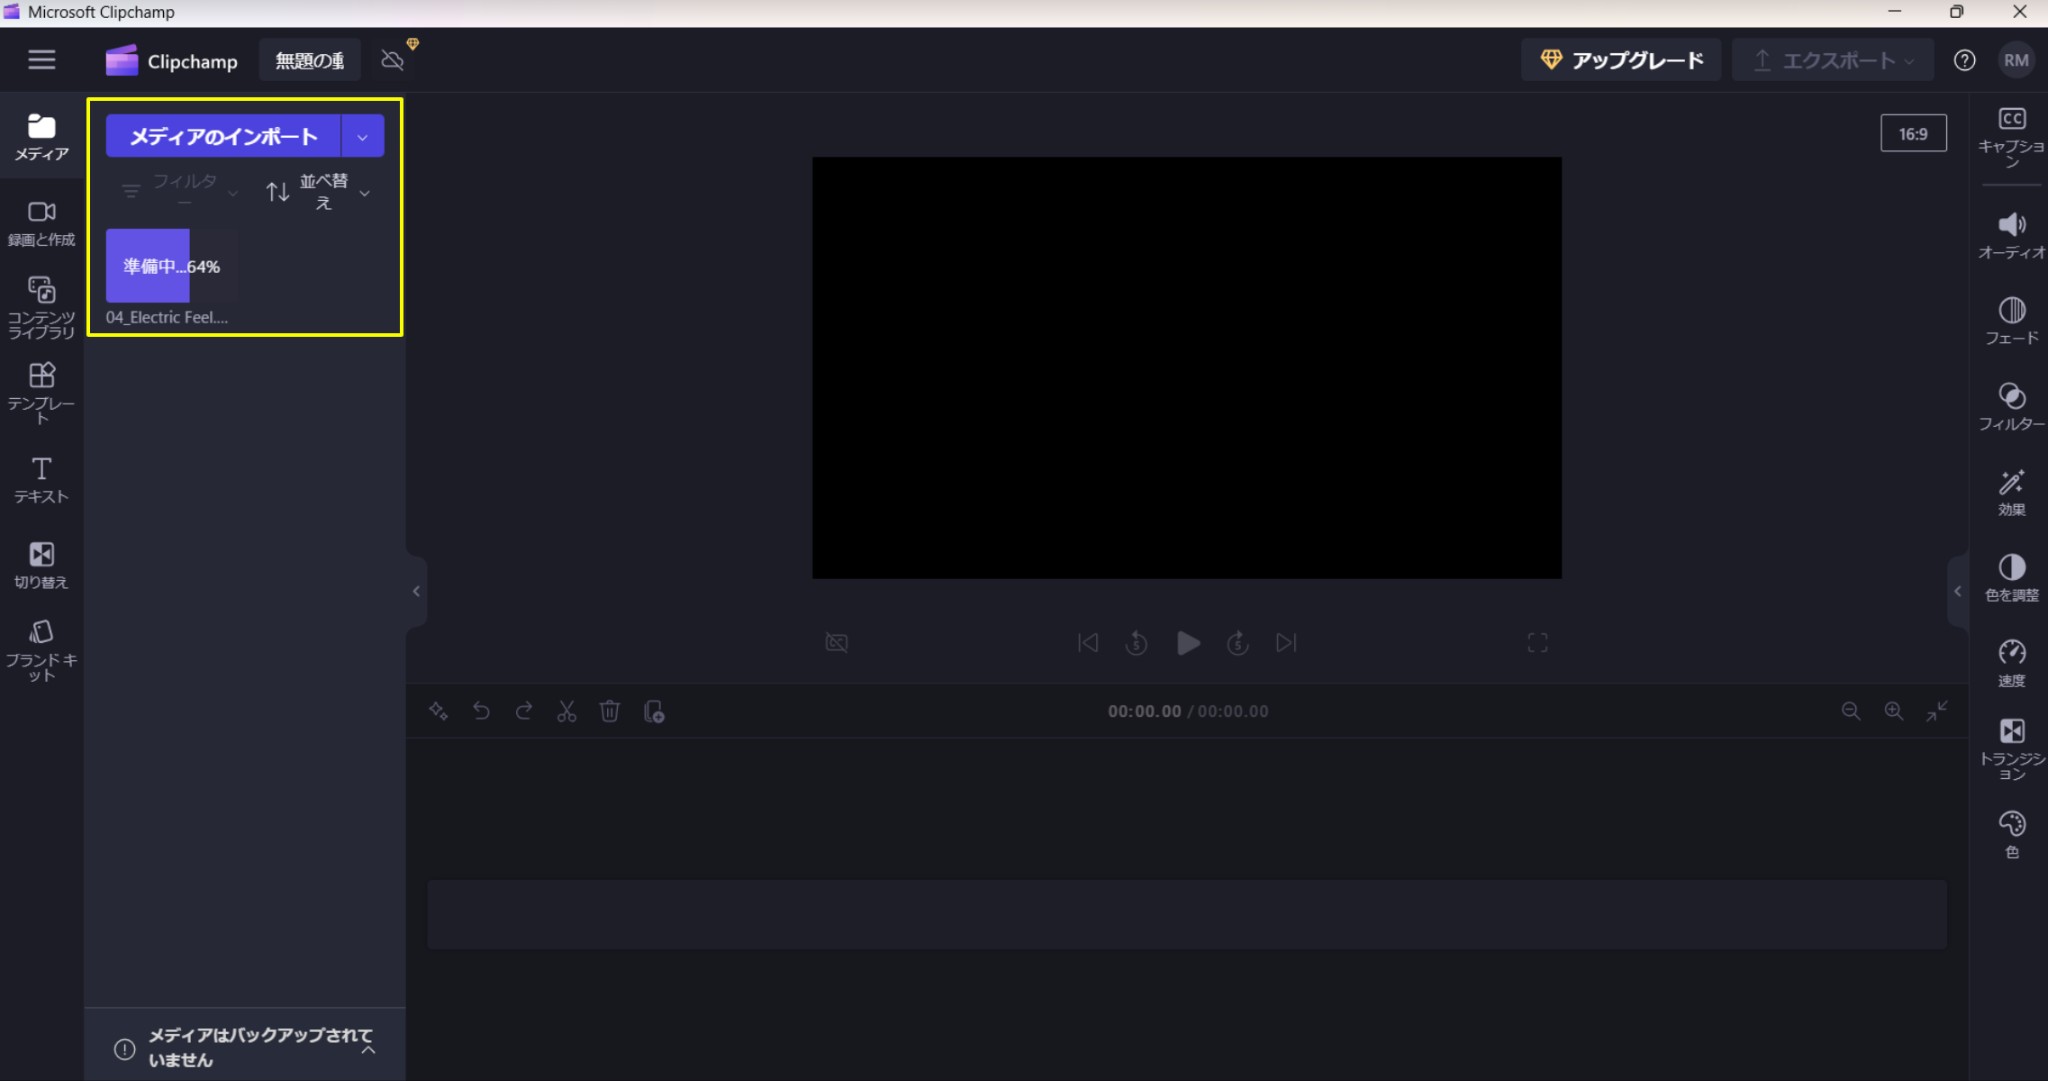Skip to the end of video
Viewport: 2048px width, 1081px height.
pyautogui.click(x=1286, y=642)
